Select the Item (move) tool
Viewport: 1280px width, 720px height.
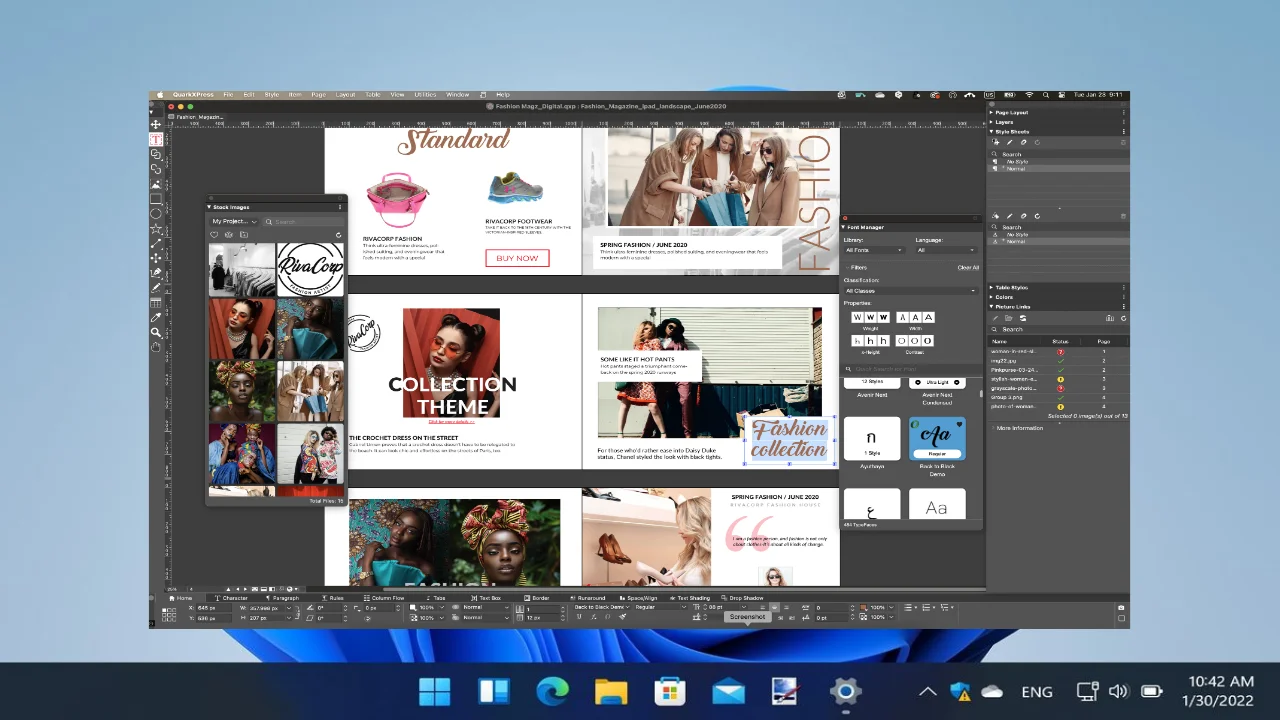click(156, 125)
